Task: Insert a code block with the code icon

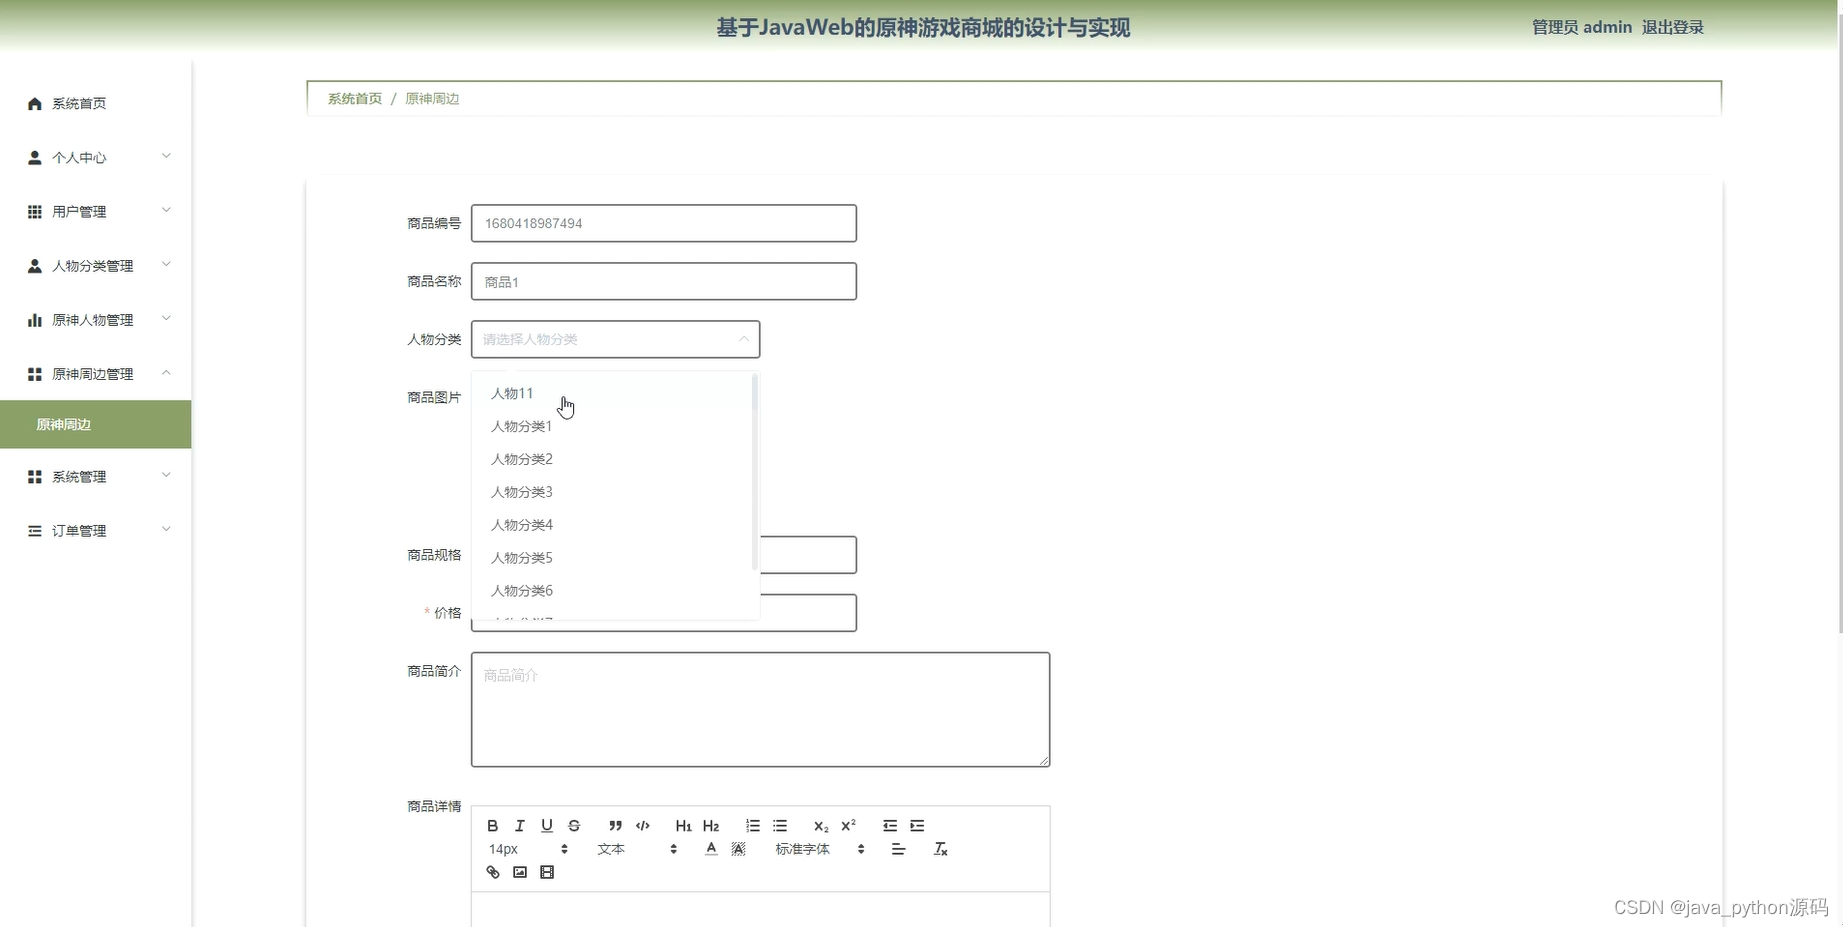Action: click(x=643, y=826)
